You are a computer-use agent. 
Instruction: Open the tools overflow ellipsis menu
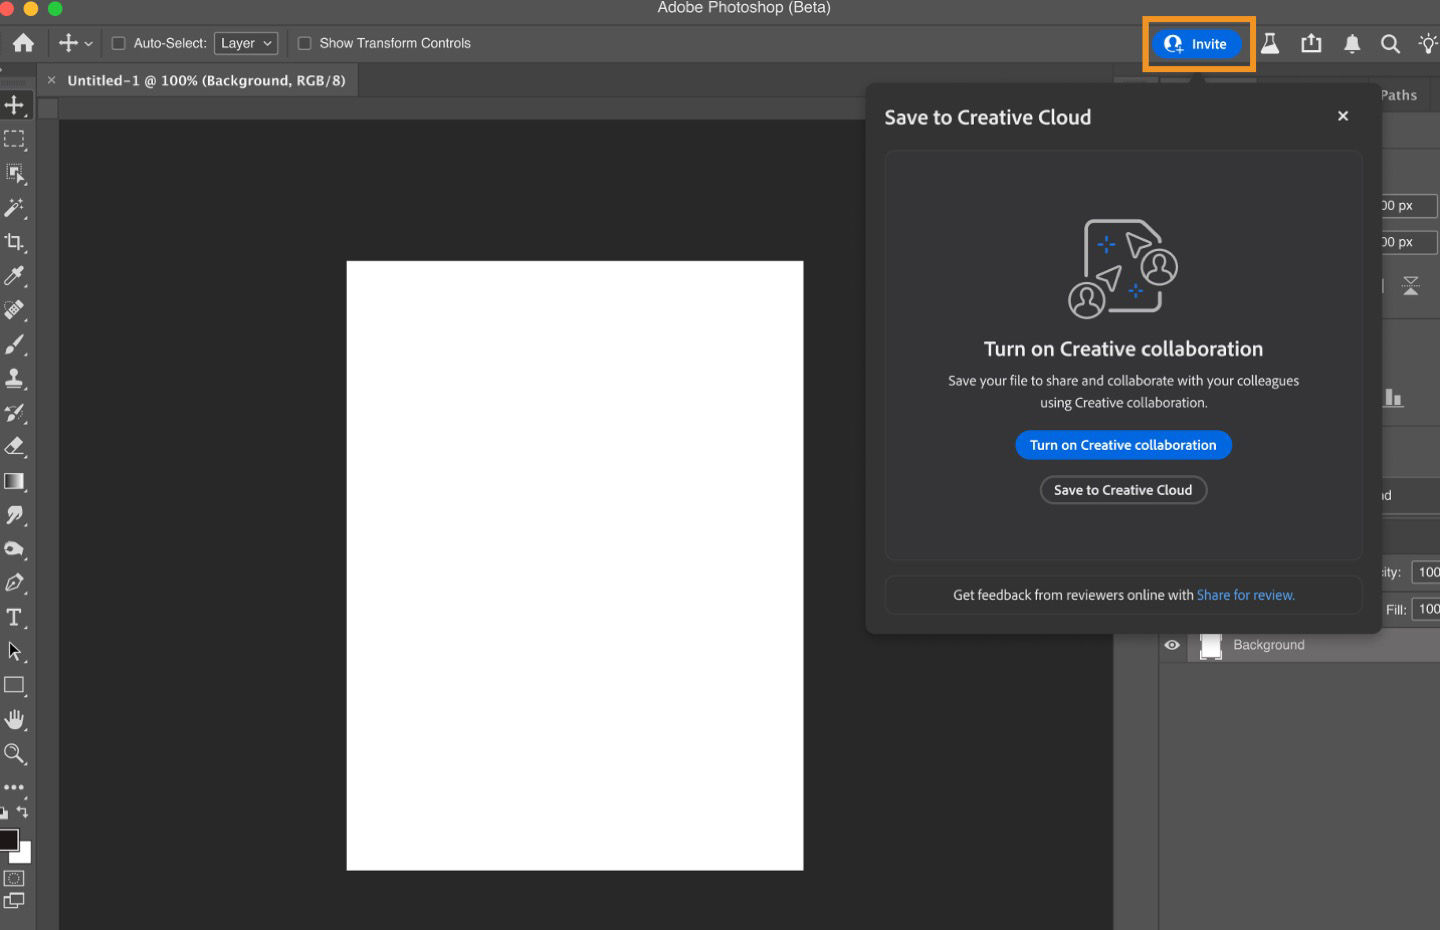click(14, 786)
